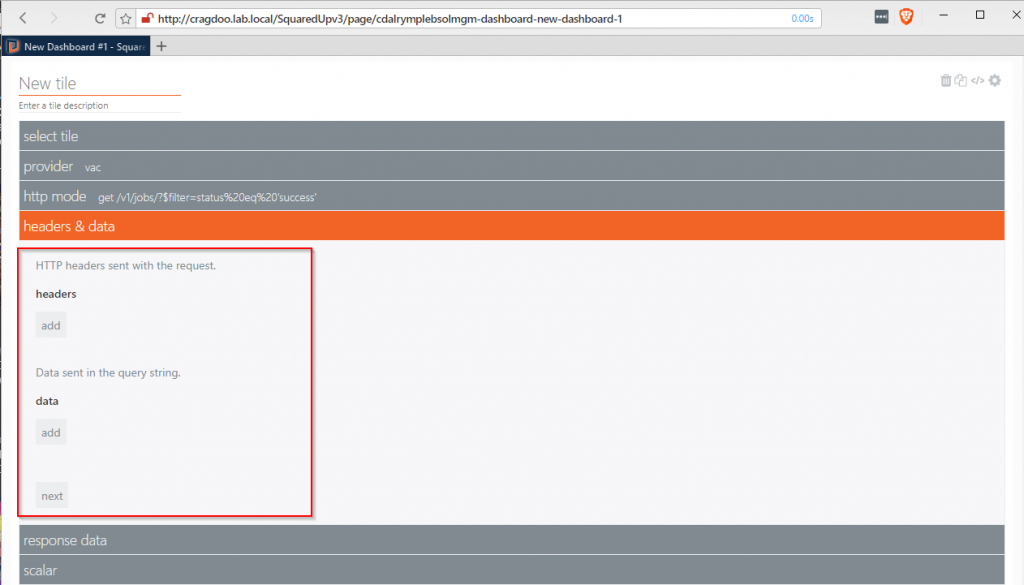Click the browser back arrow
Image resolution: width=1024 pixels, height=585 pixels.
pyautogui.click(x=24, y=18)
